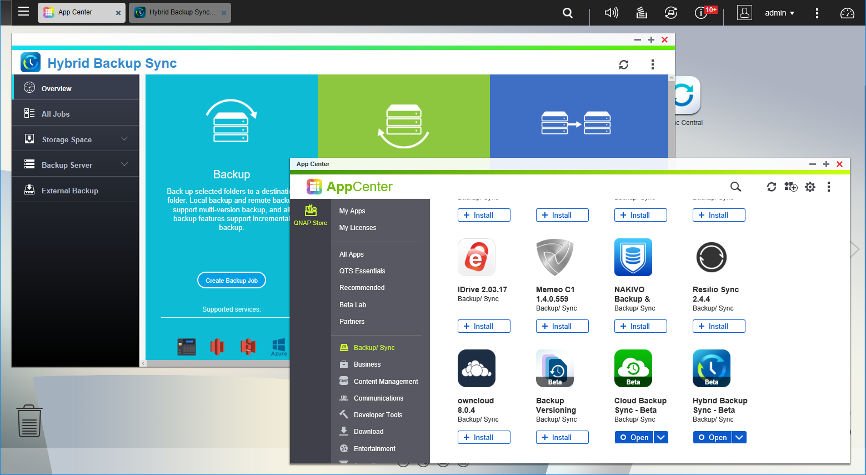Click the green Restore panel icon
Viewport: 866px width, 475px height.
404,125
